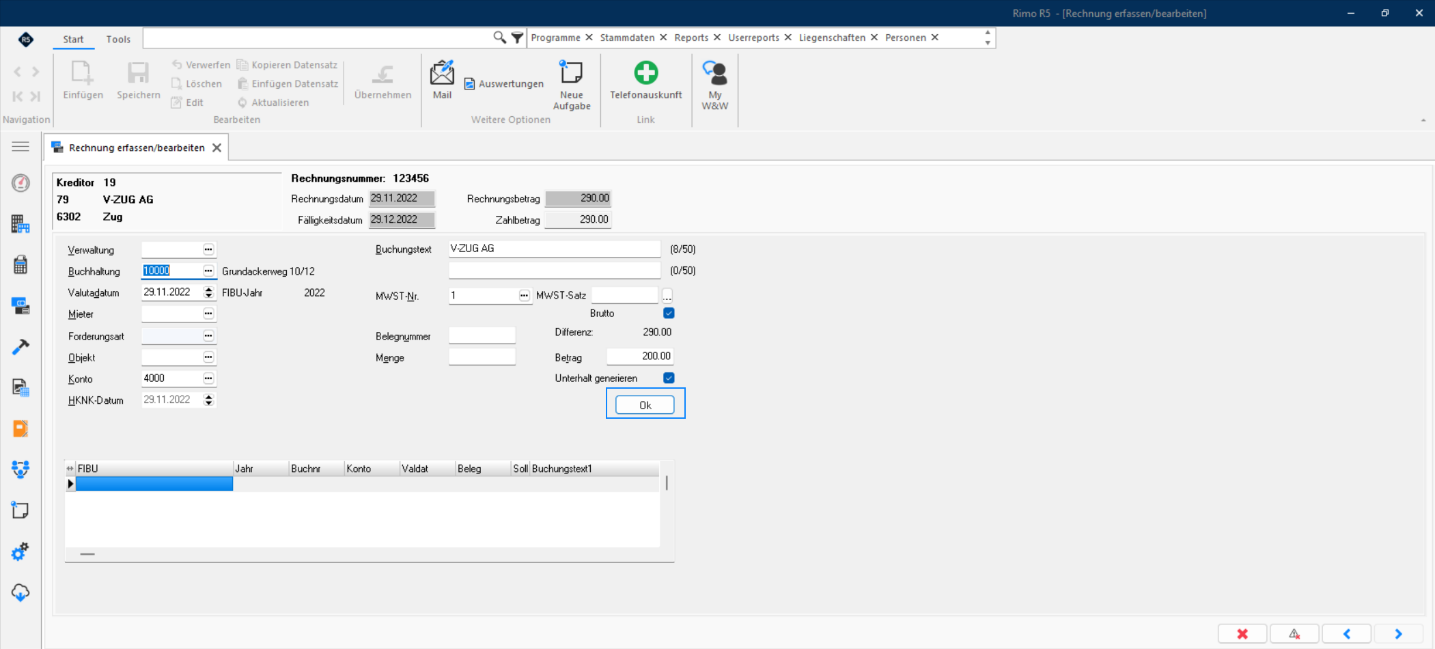
Task: Create a new task with Neue Aufgabe
Action: pyautogui.click(x=572, y=85)
